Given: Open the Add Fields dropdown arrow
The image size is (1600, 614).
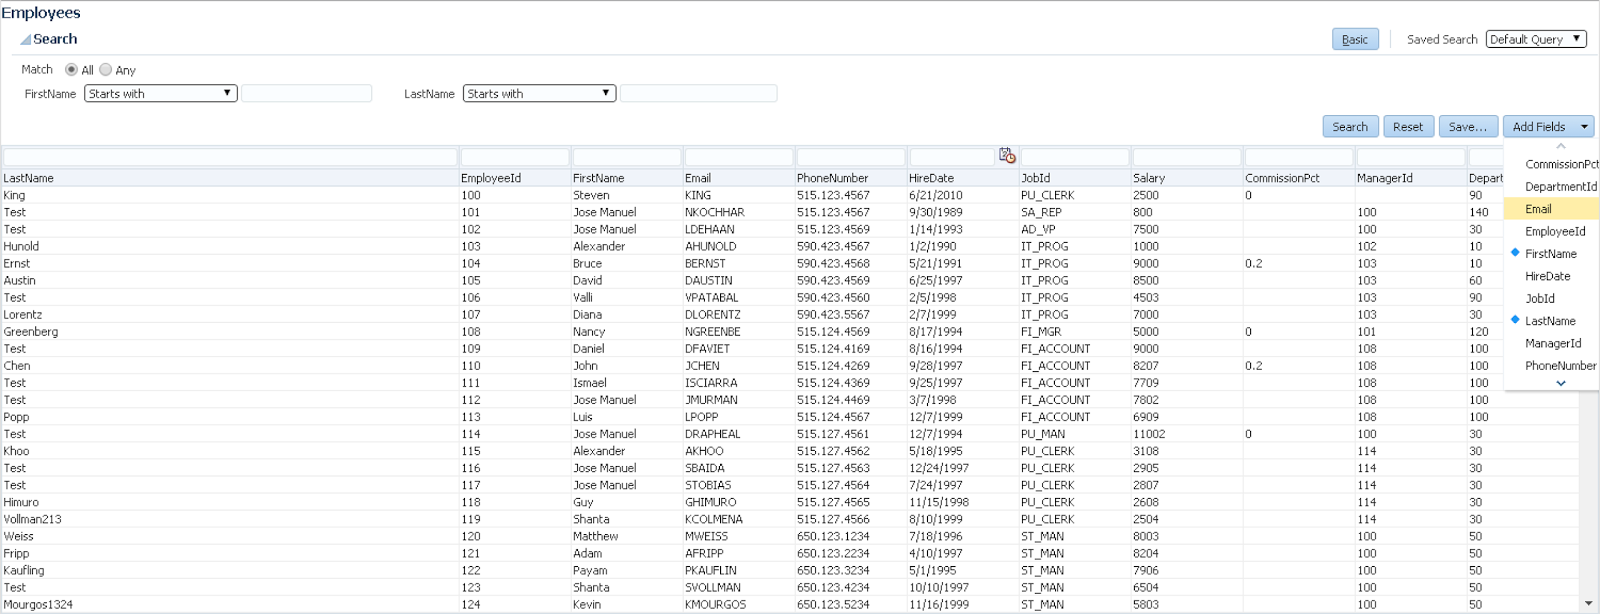Looking at the screenshot, I should point(1584,127).
